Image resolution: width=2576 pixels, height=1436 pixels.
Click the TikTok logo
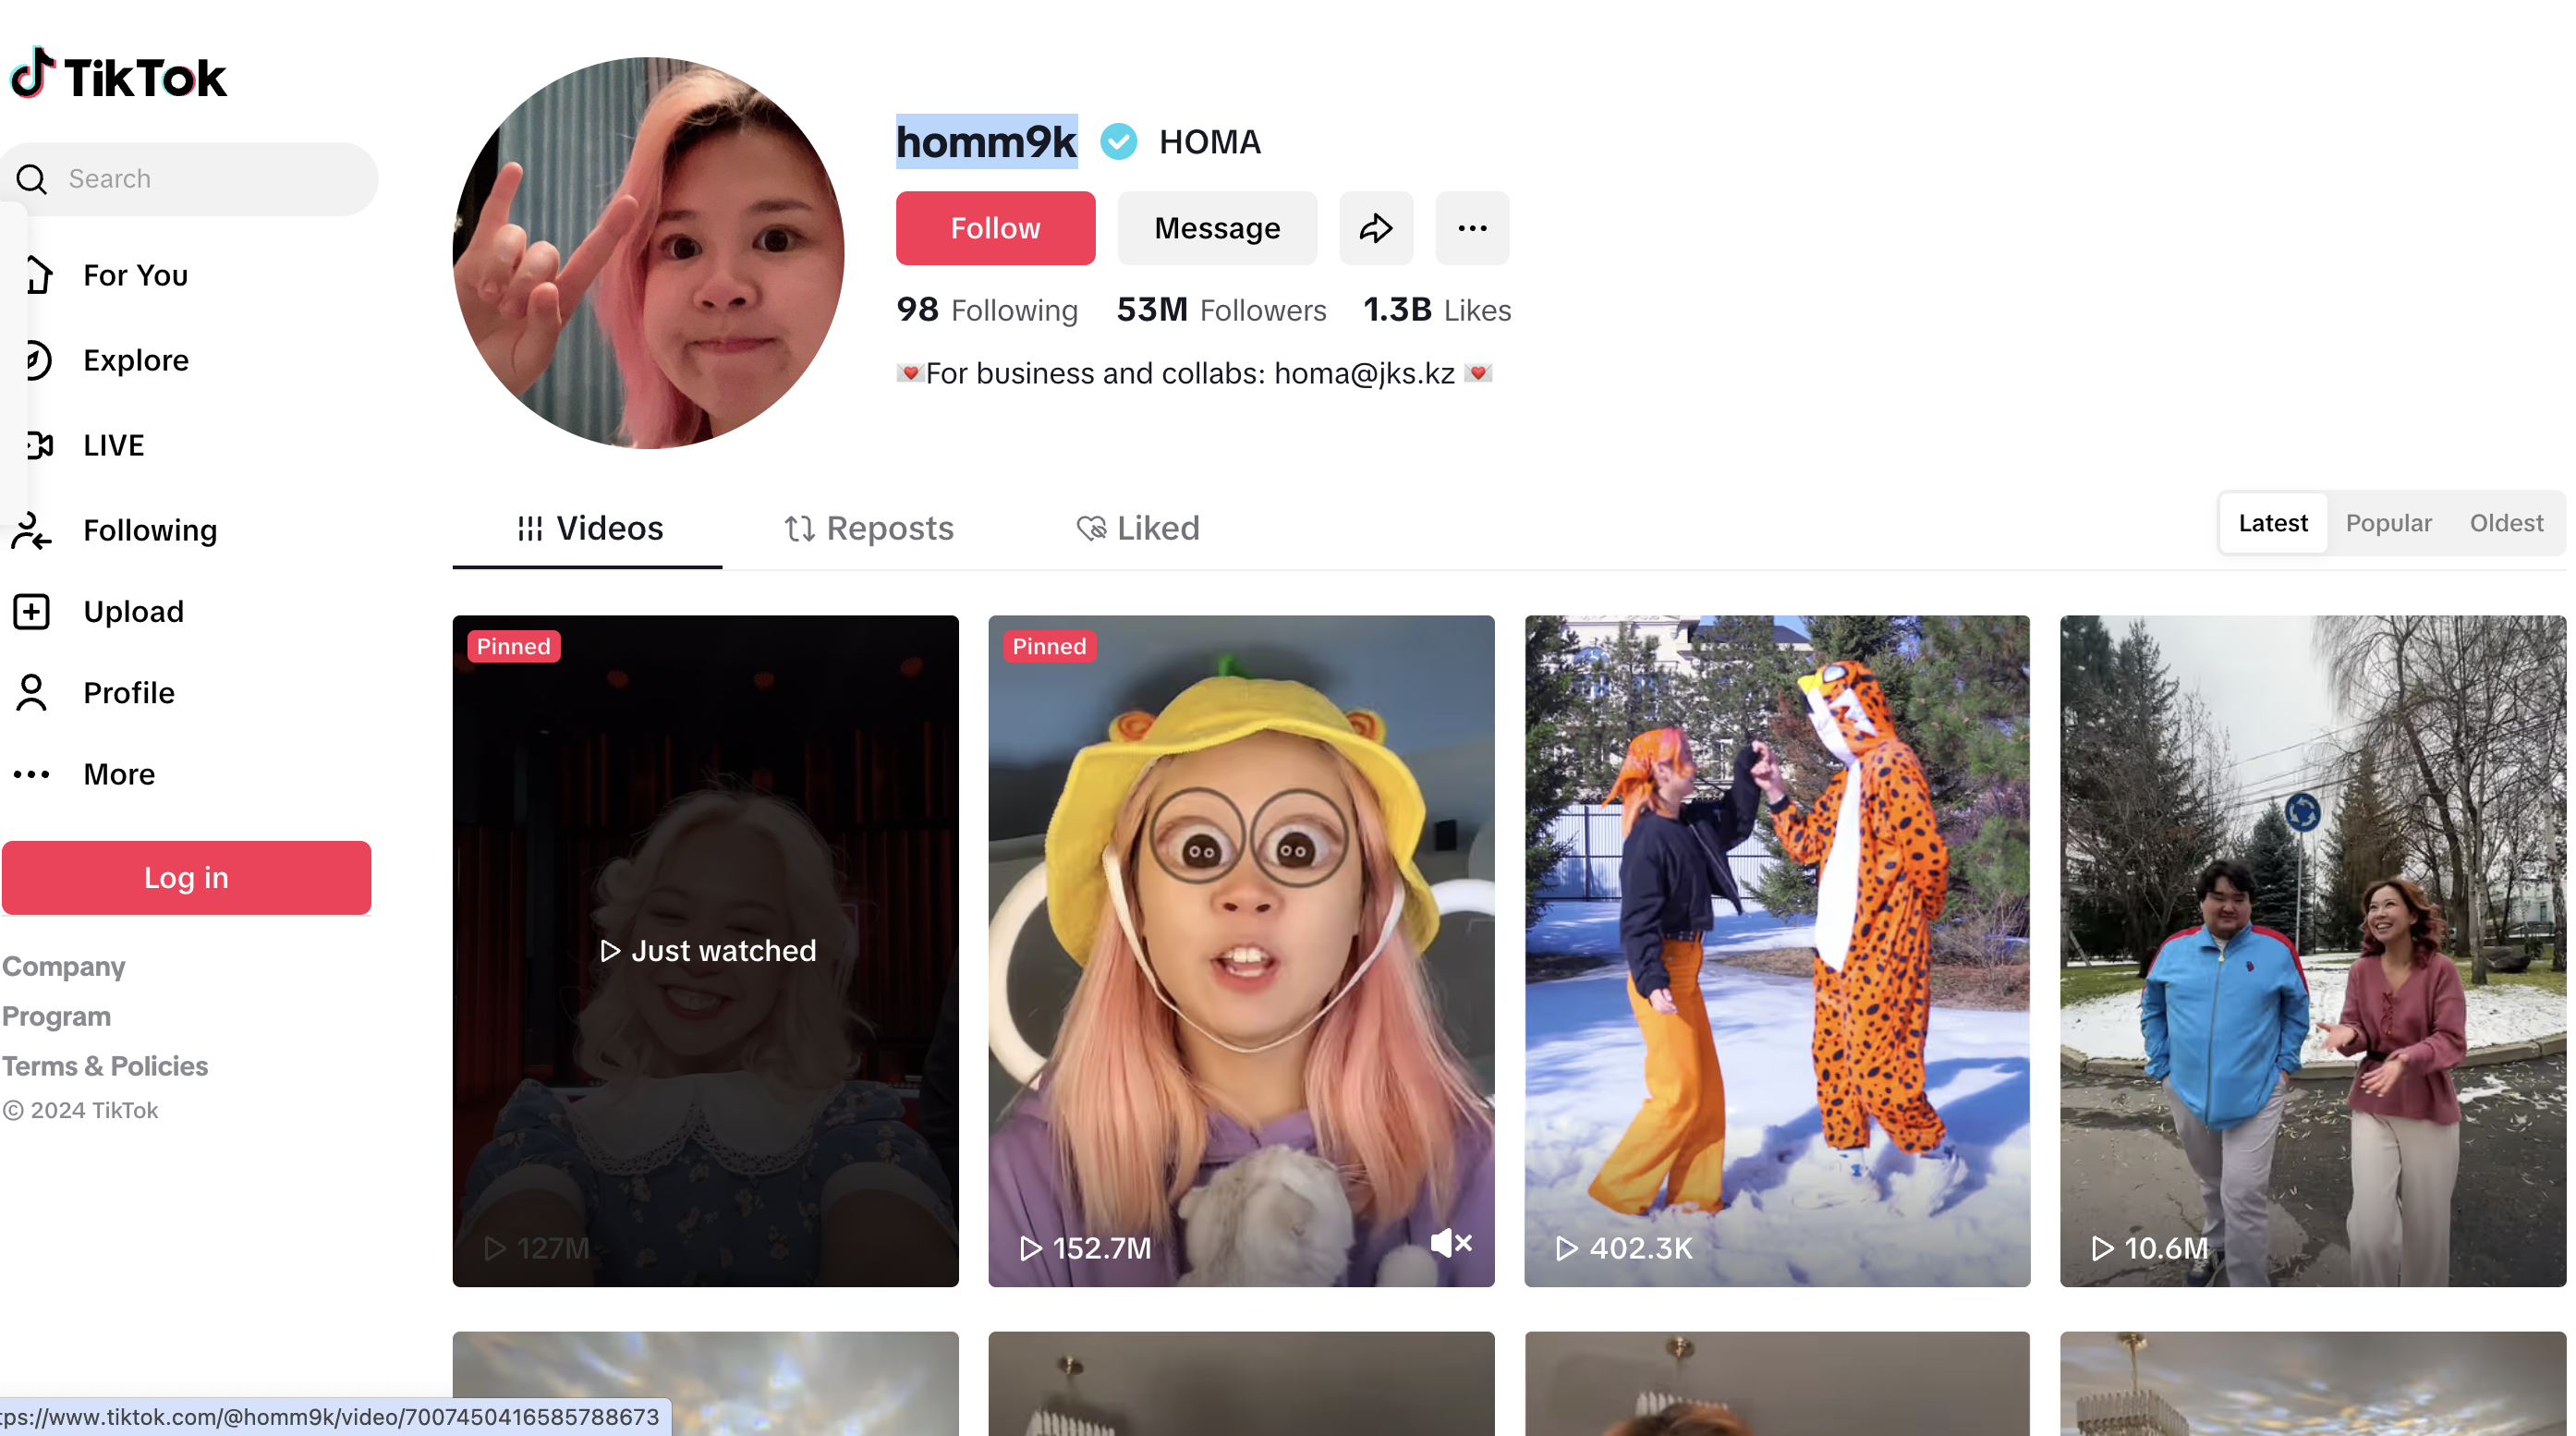118,75
